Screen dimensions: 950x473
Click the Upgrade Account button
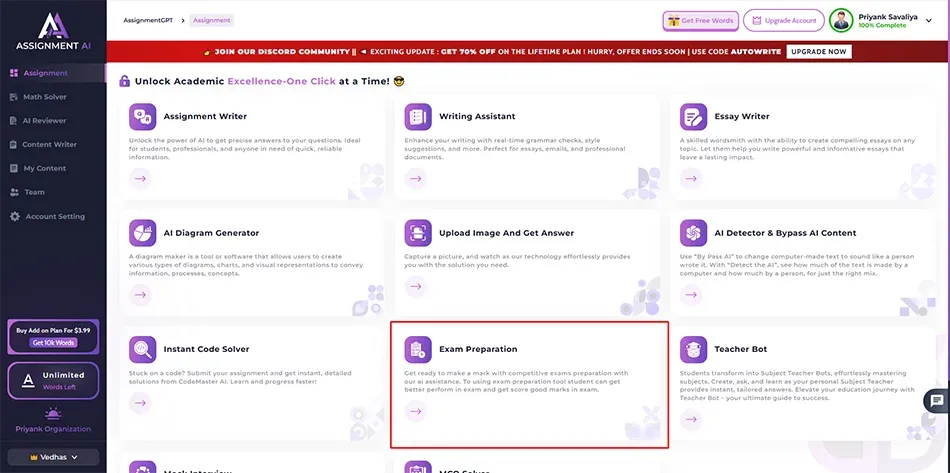(x=784, y=20)
